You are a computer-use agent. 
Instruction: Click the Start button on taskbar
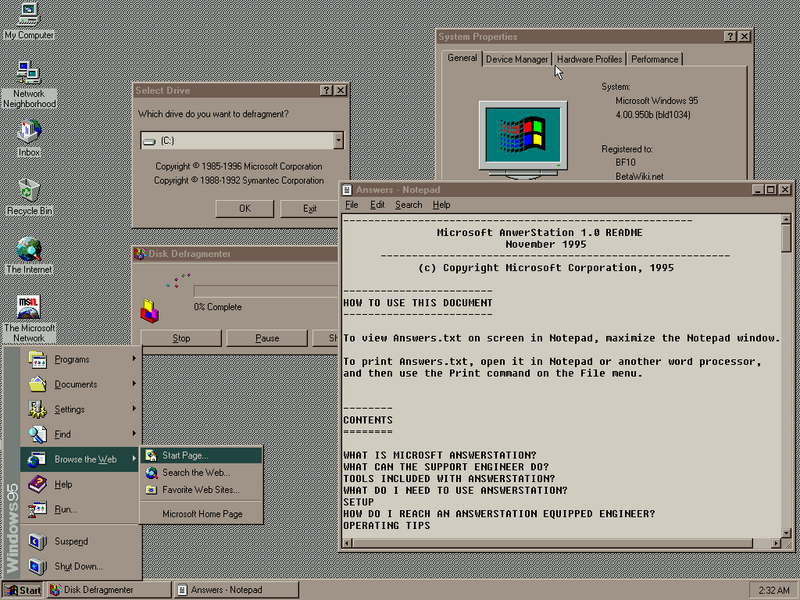pos(23,590)
